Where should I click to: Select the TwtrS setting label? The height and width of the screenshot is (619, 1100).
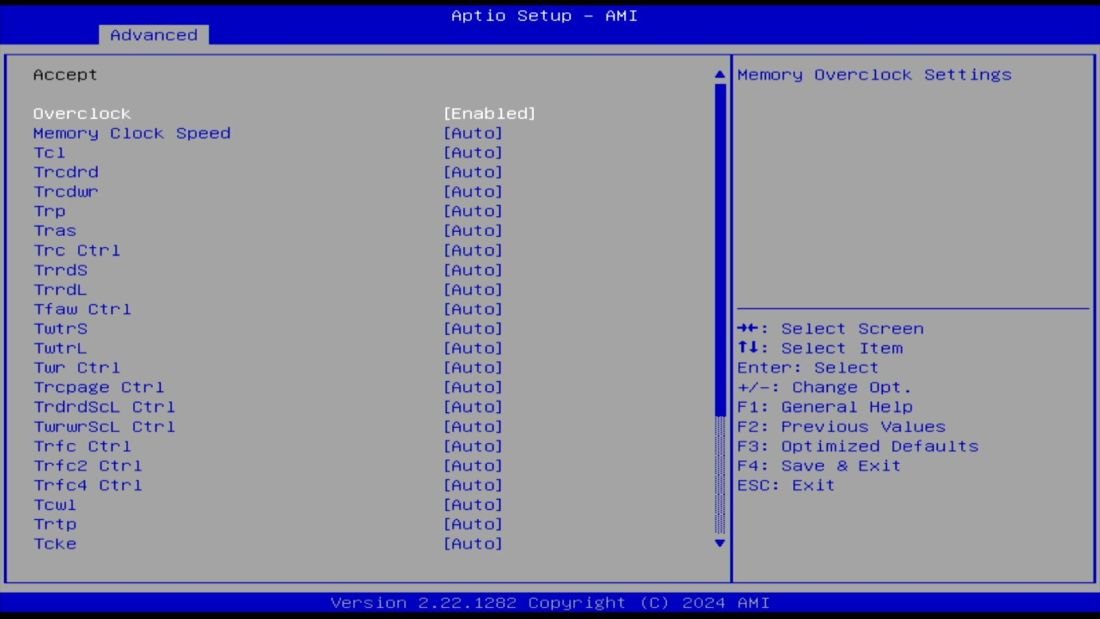tap(60, 329)
